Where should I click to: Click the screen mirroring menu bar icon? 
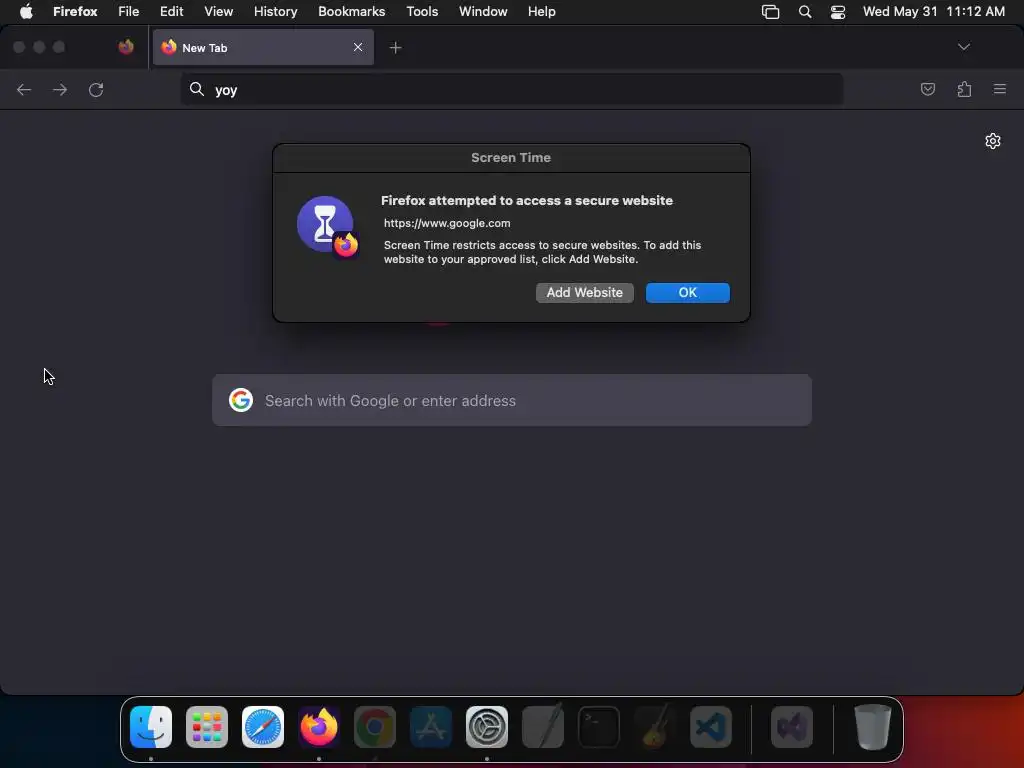point(771,12)
